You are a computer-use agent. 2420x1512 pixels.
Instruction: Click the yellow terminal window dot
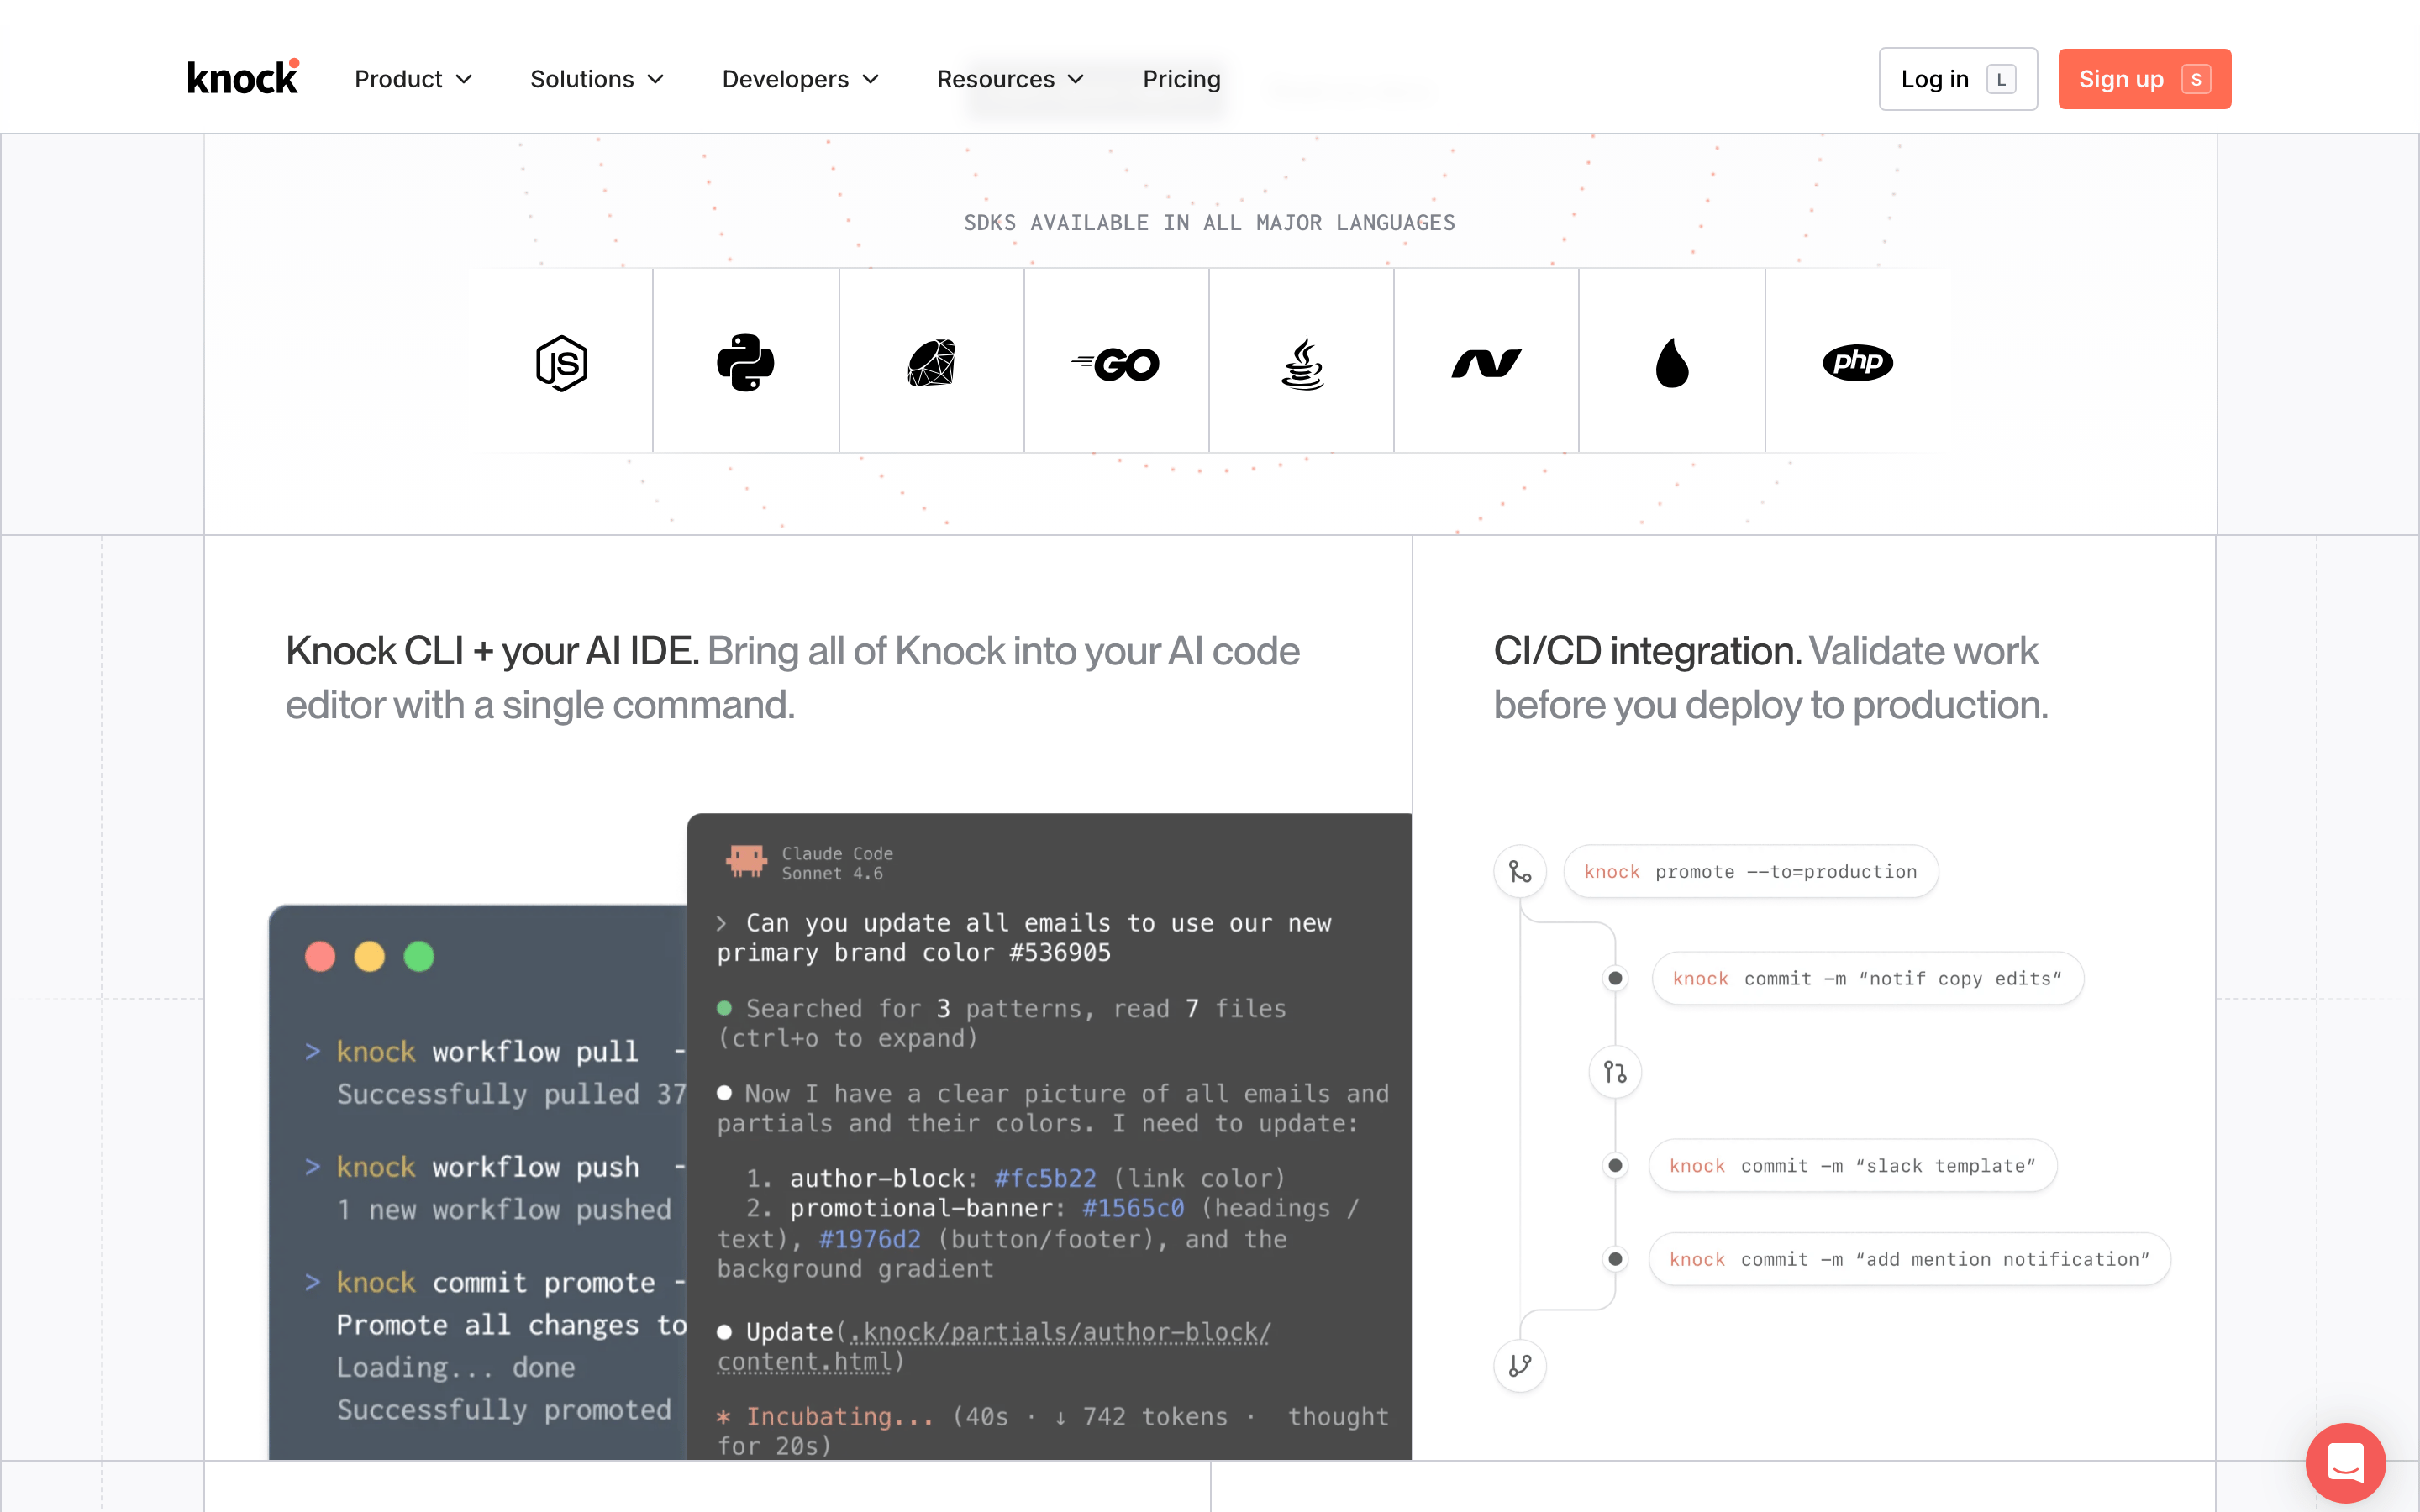369,956
